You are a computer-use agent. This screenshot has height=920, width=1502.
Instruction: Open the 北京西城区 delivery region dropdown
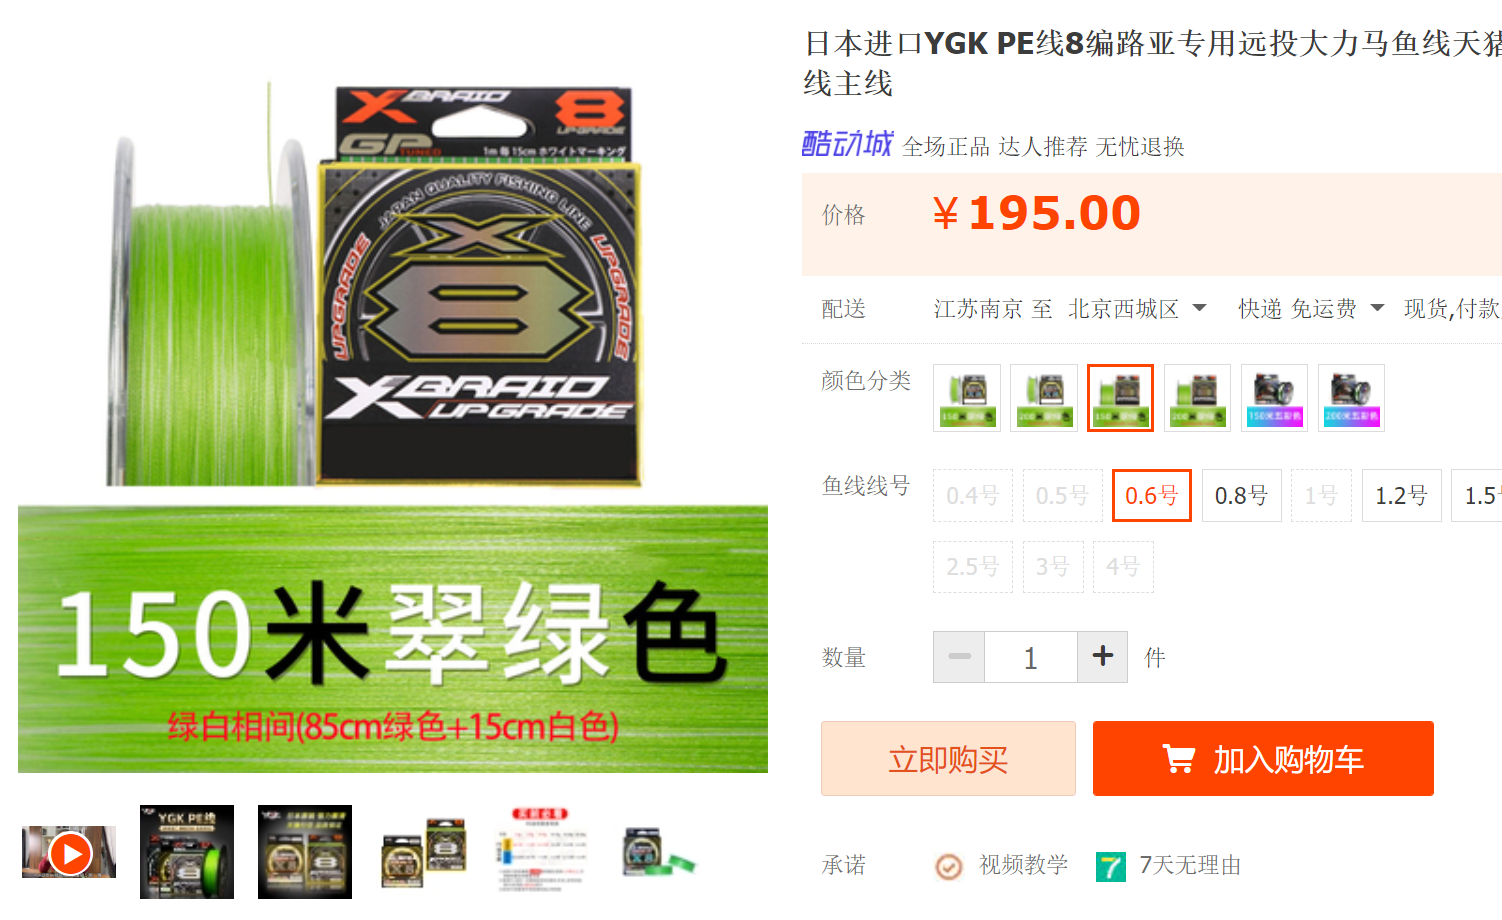[1137, 309]
